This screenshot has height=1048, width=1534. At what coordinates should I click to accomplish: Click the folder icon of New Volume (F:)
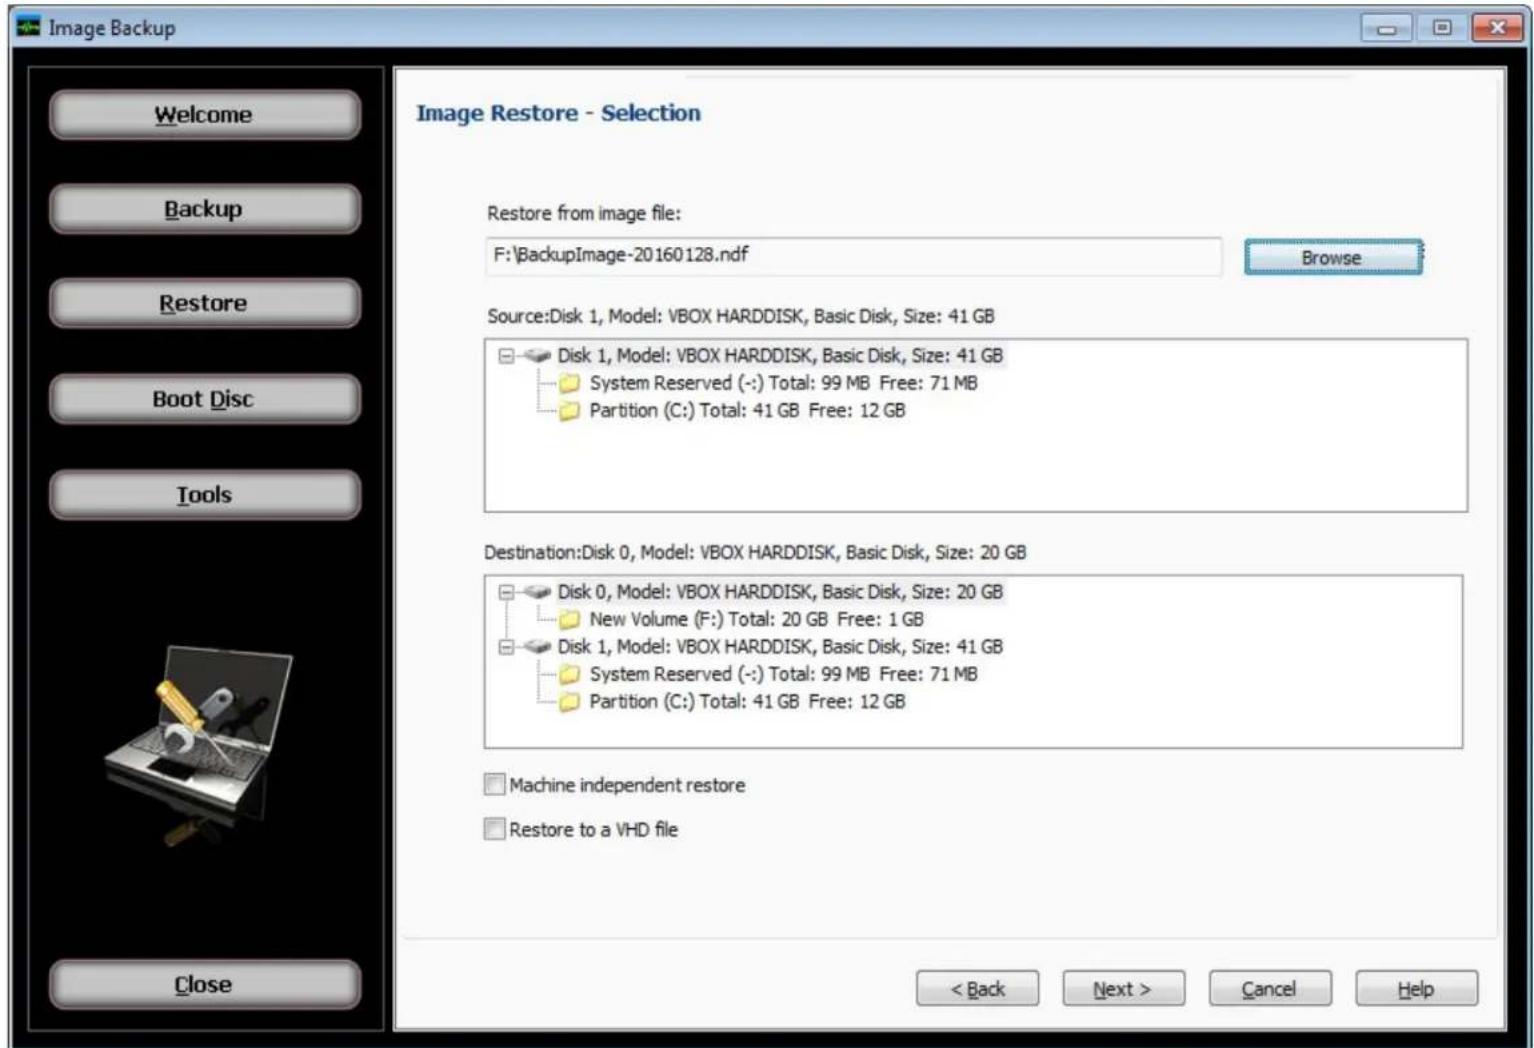point(569,619)
